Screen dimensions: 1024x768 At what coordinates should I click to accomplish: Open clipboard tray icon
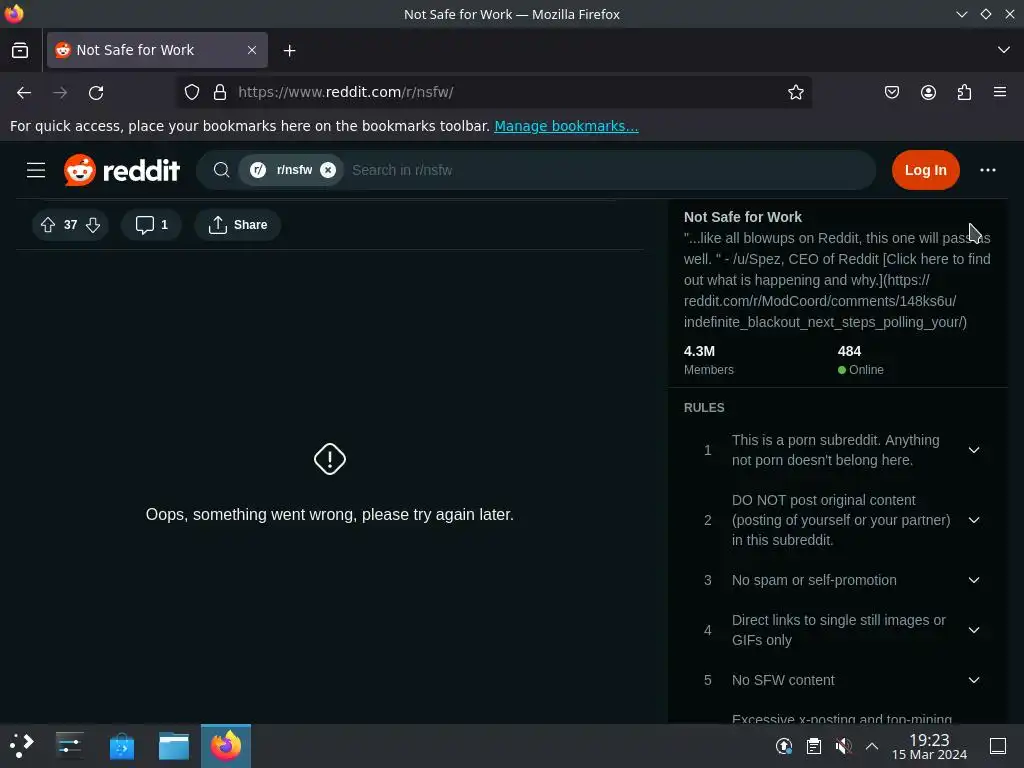814,746
